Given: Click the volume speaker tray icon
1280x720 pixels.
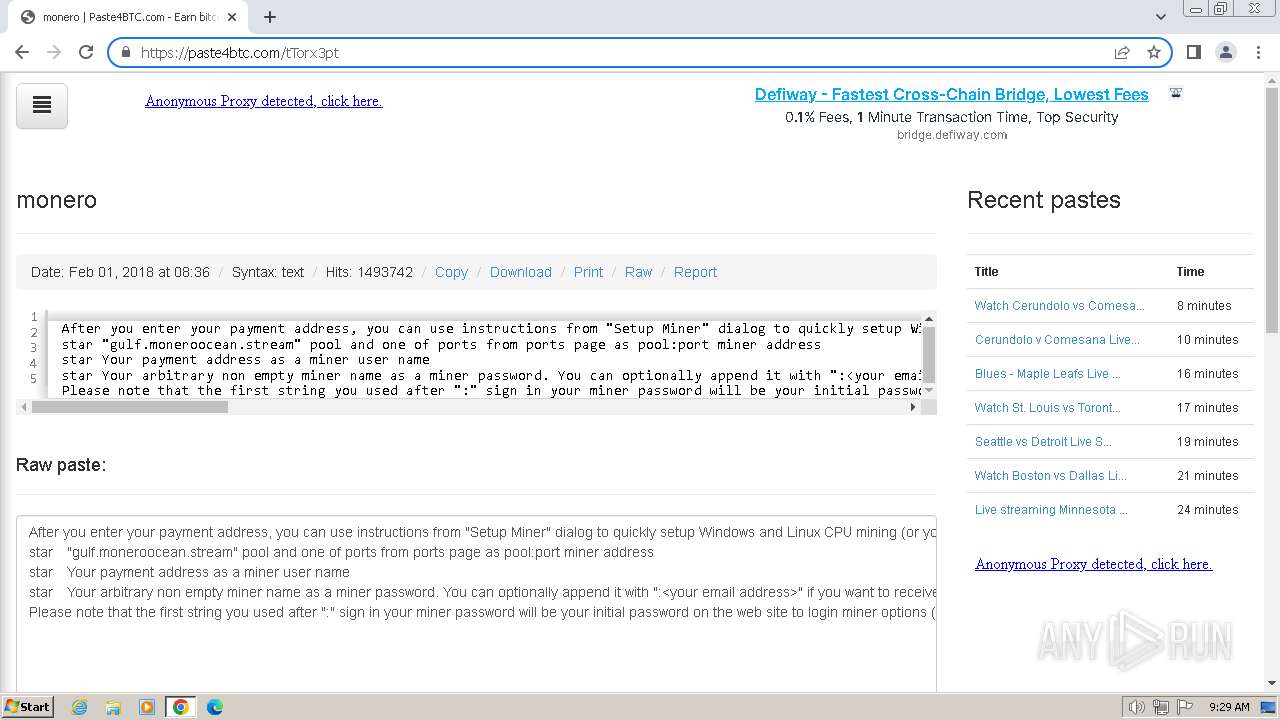Looking at the screenshot, I should 1137,707.
